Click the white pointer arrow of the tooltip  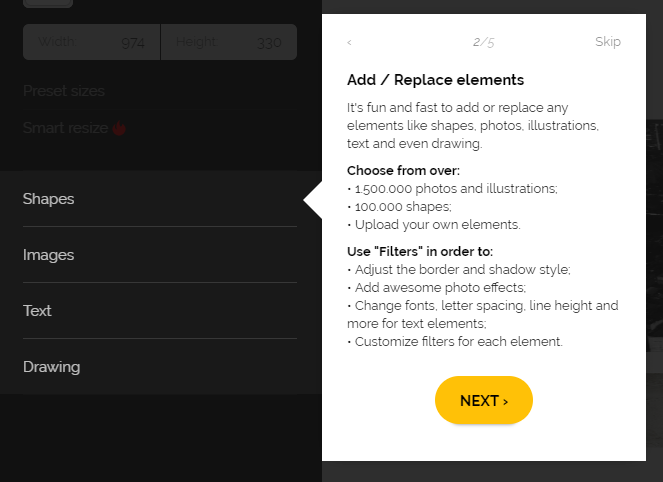[313, 200]
